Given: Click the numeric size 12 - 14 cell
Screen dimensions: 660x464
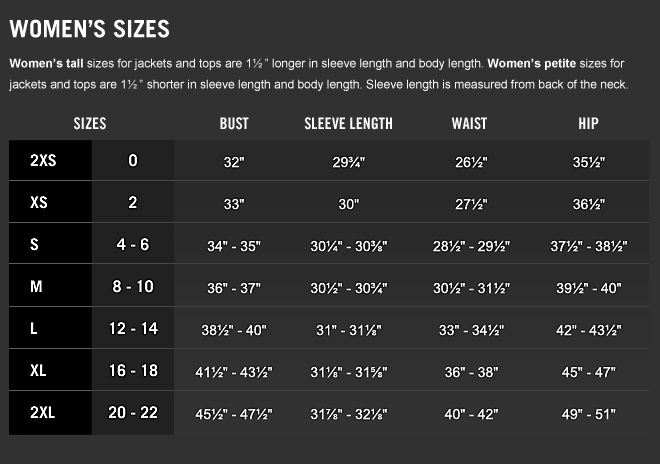Looking at the screenshot, I should [x=132, y=329].
